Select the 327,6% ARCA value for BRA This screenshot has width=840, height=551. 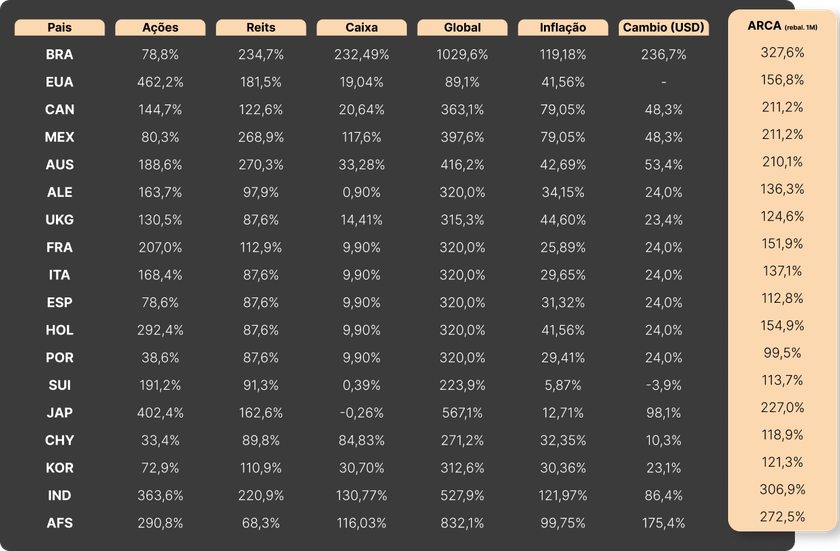pyautogui.click(x=782, y=53)
